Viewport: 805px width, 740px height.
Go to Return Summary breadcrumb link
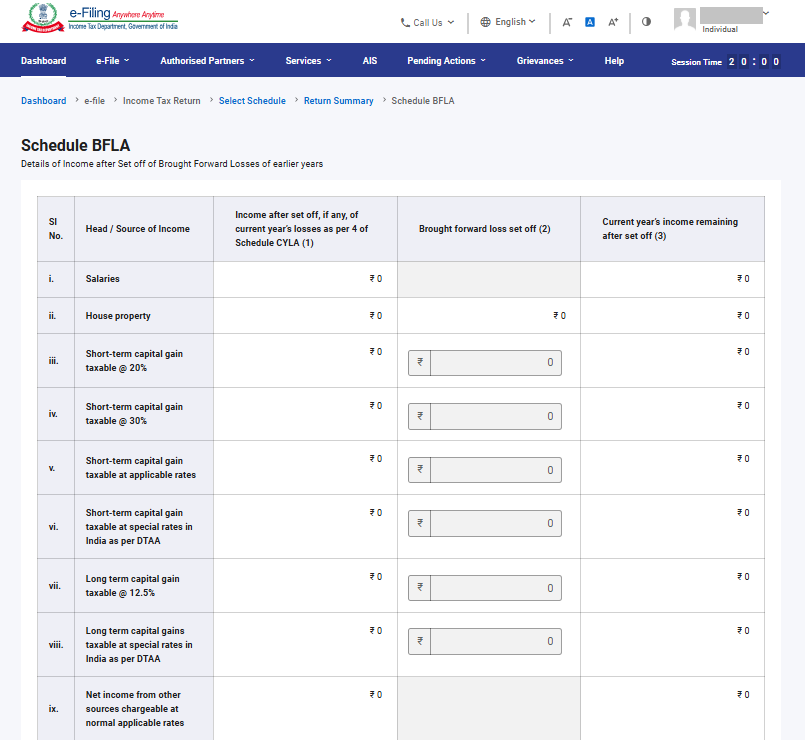[x=338, y=101]
